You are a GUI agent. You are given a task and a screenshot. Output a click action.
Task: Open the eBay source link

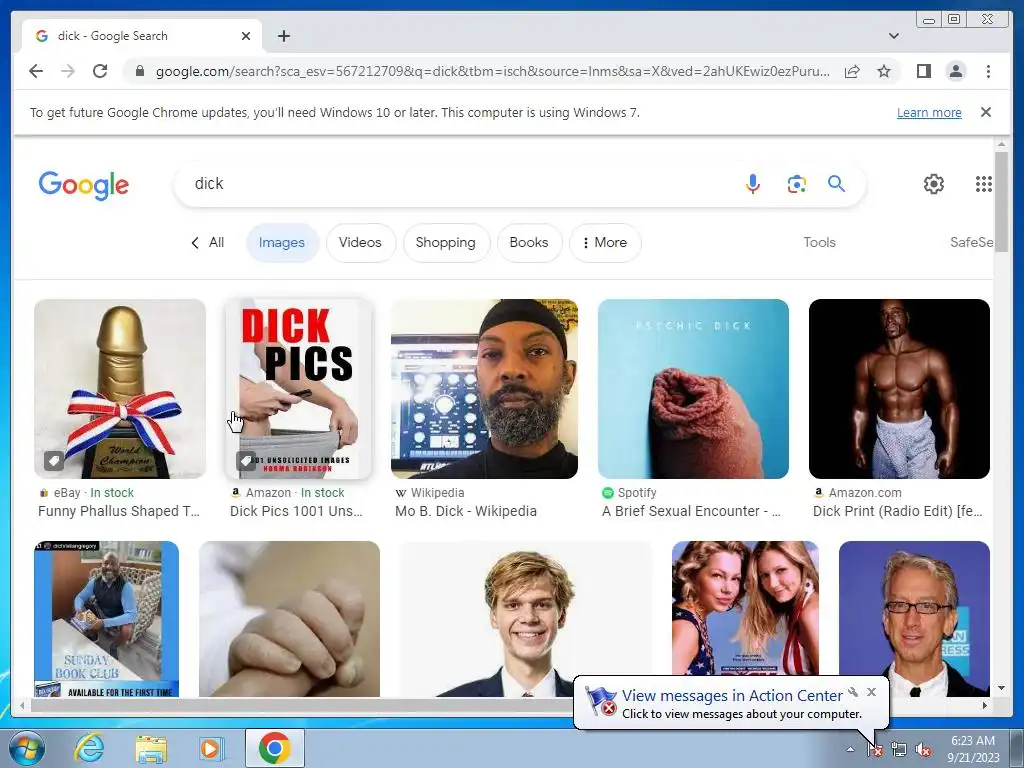pos(86,493)
